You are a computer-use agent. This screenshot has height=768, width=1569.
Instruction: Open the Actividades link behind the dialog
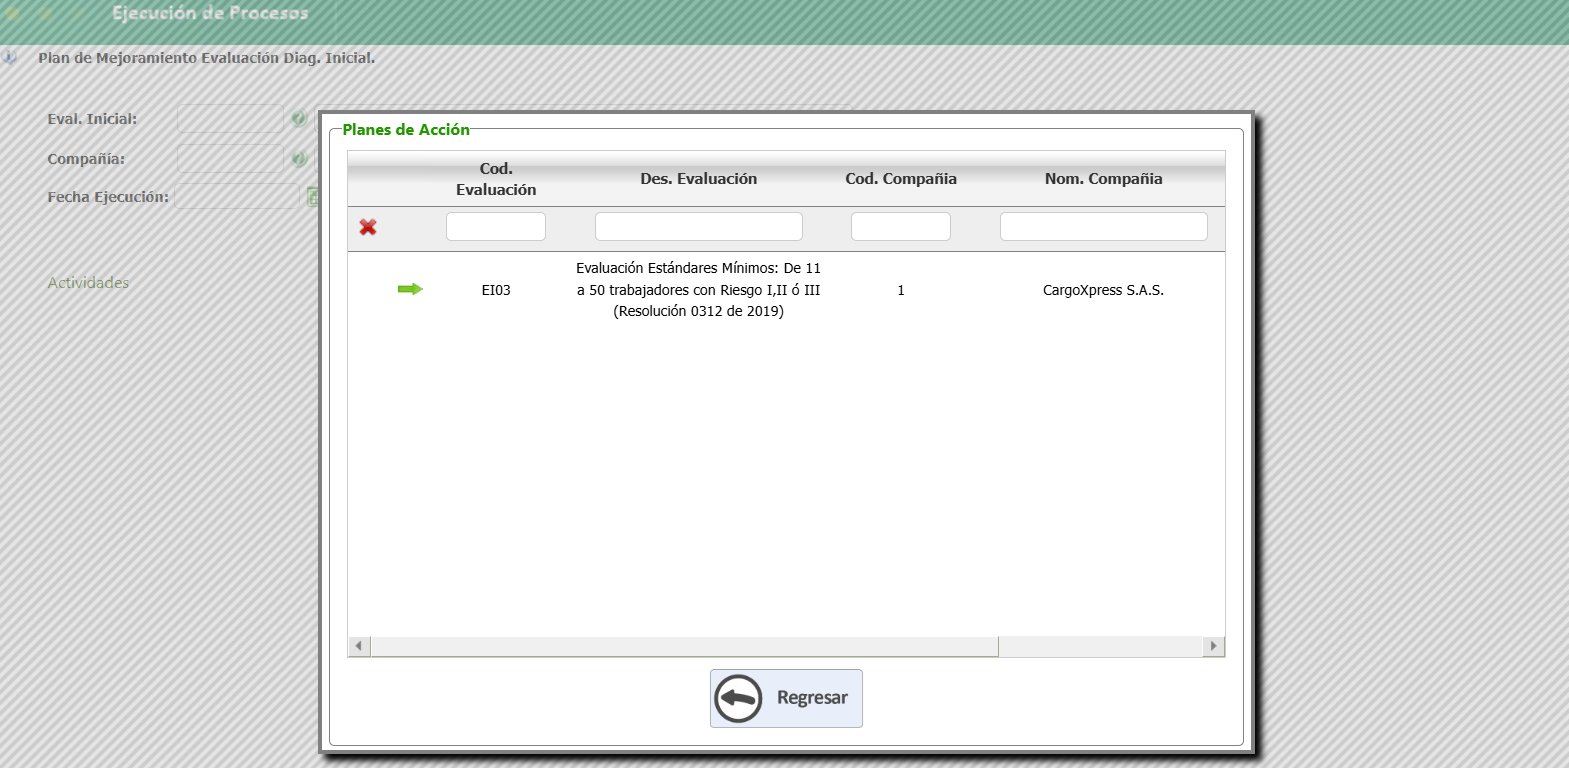point(88,283)
